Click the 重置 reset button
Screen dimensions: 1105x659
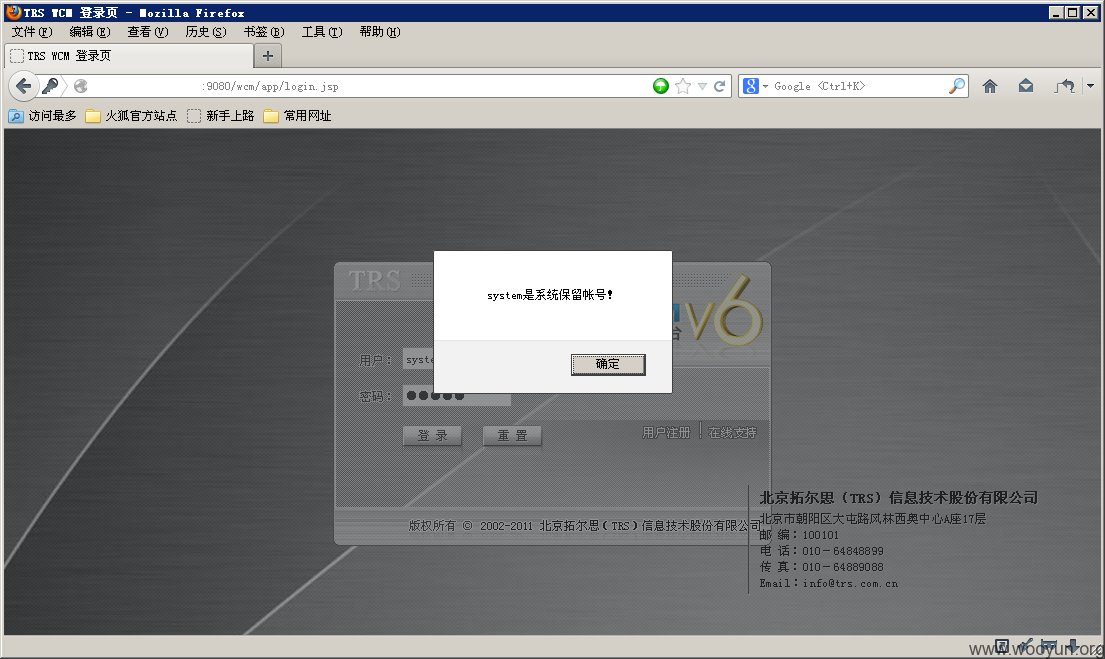[512, 436]
